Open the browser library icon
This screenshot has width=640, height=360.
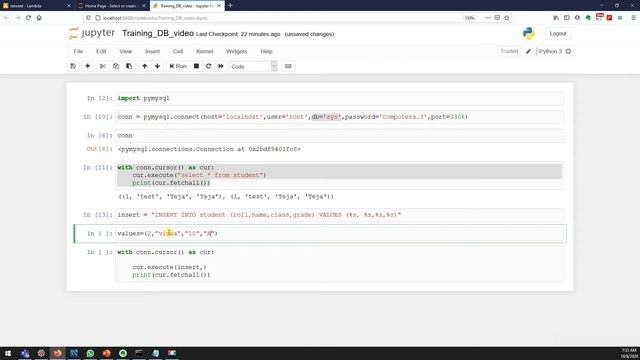(556, 18)
